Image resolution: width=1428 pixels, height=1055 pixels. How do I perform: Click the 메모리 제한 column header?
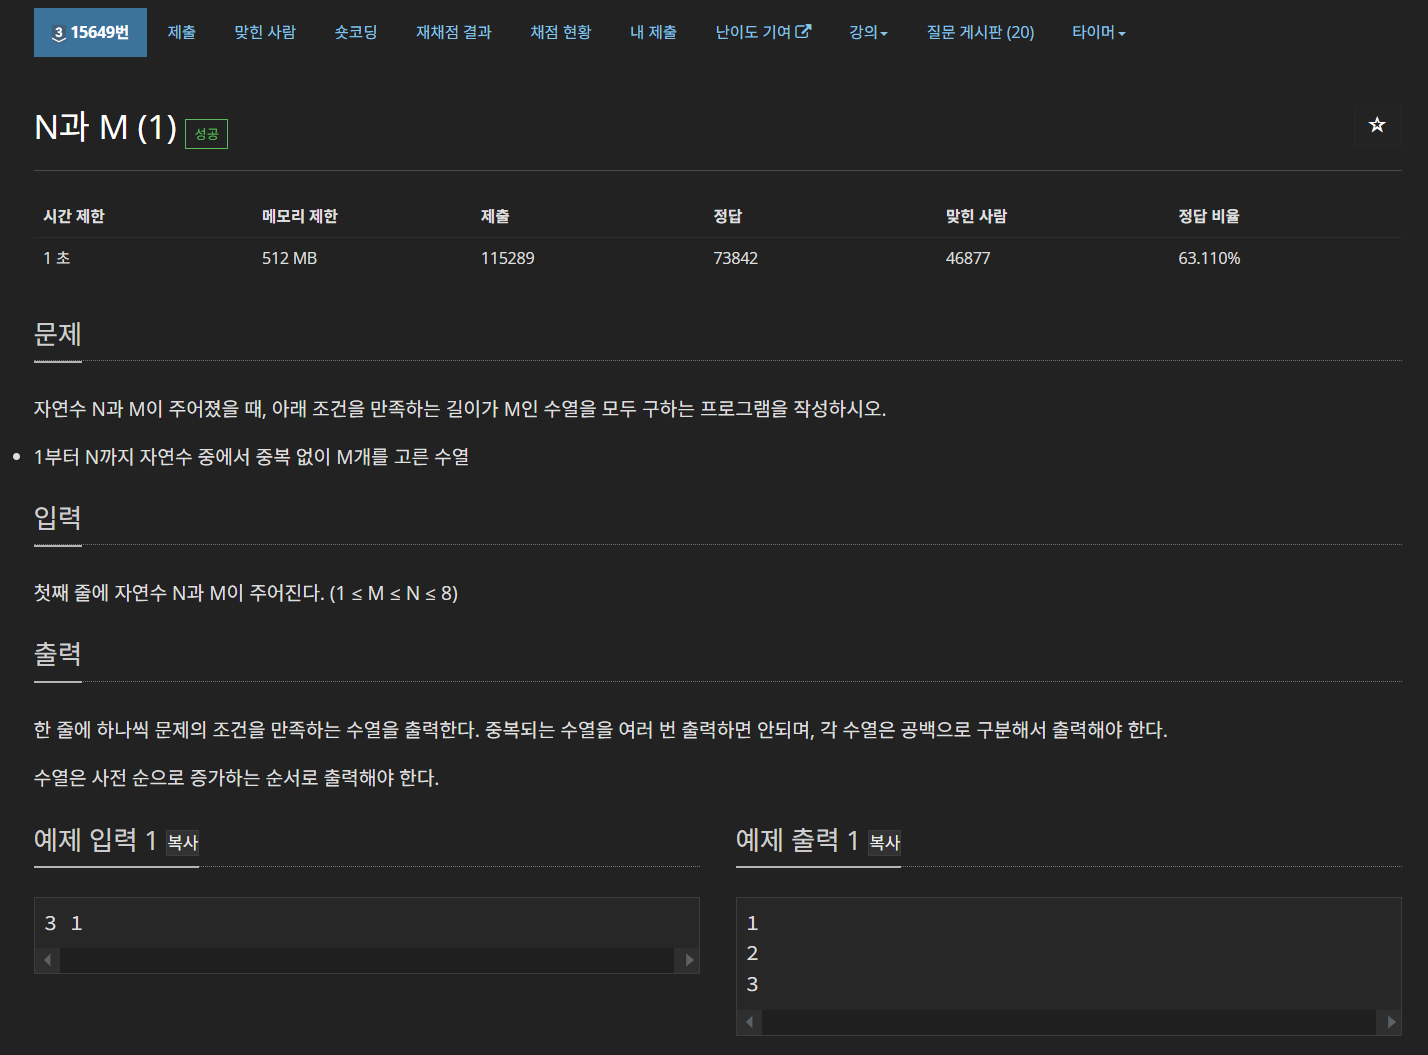[x=299, y=216]
